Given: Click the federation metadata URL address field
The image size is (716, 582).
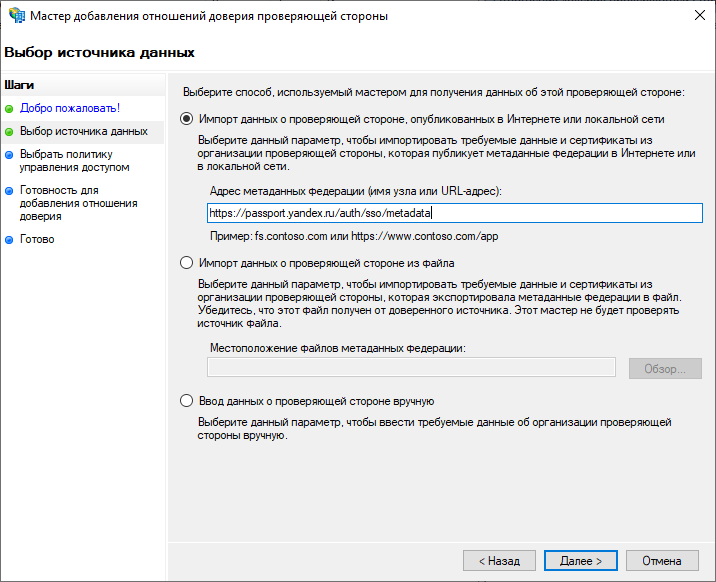Looking at the screenshot, I should [455, 213].
